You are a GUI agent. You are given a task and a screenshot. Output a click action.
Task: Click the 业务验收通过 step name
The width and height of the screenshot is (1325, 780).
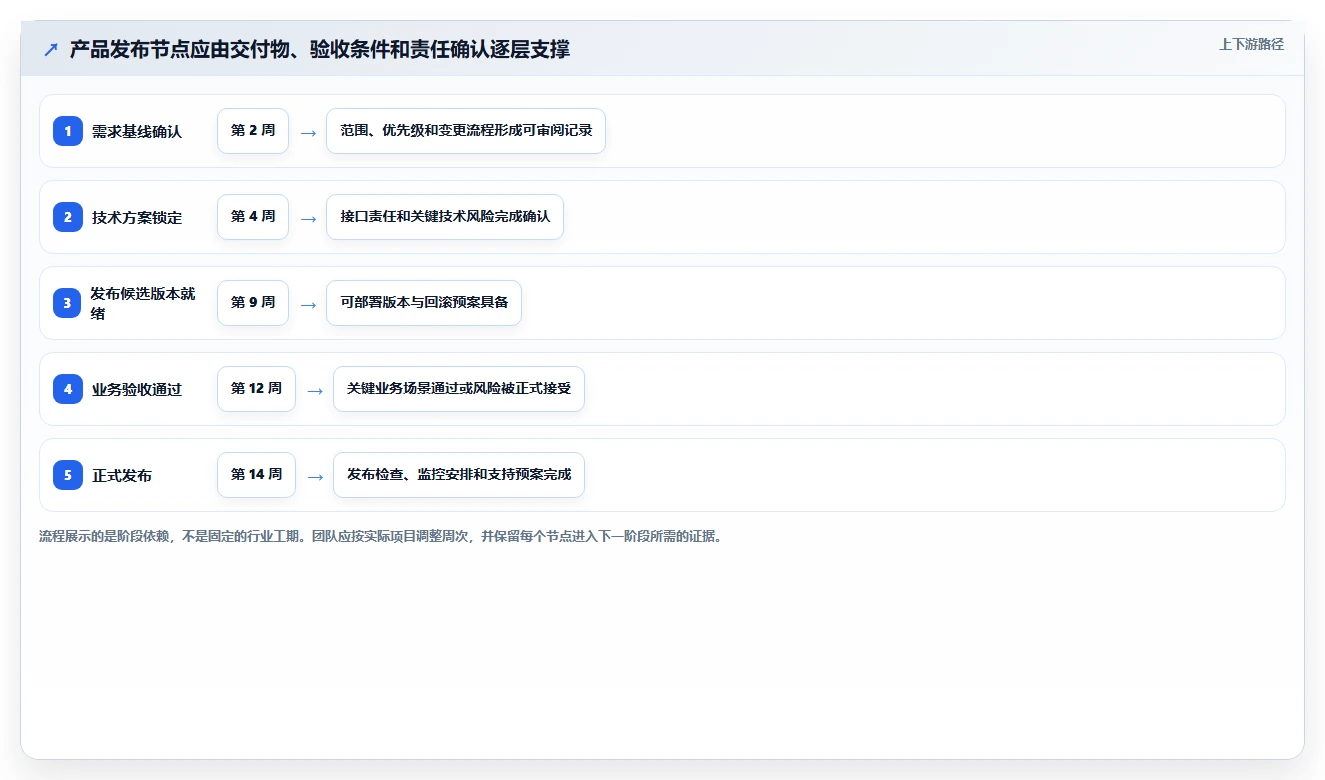coord(137,389)
